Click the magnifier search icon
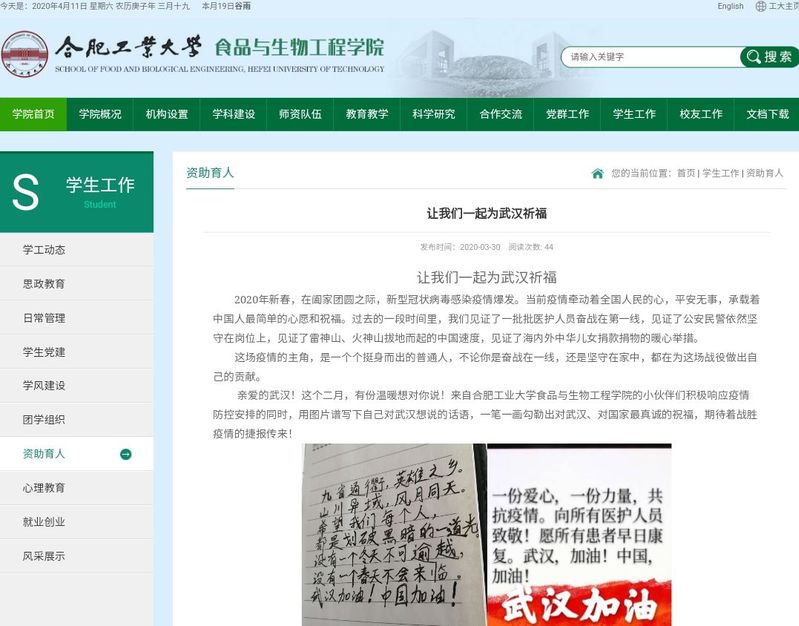 pos(752,57)
